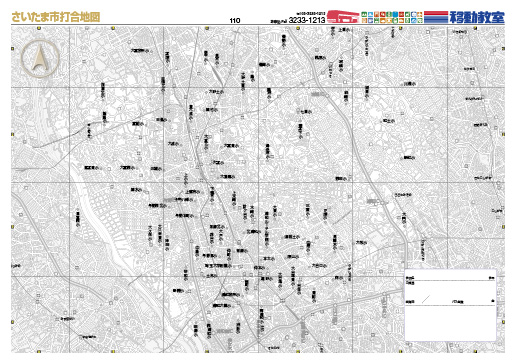516x364 pixels.
Task: Click the last icon in grid's bottom row
Action: [x=420, y=20]
